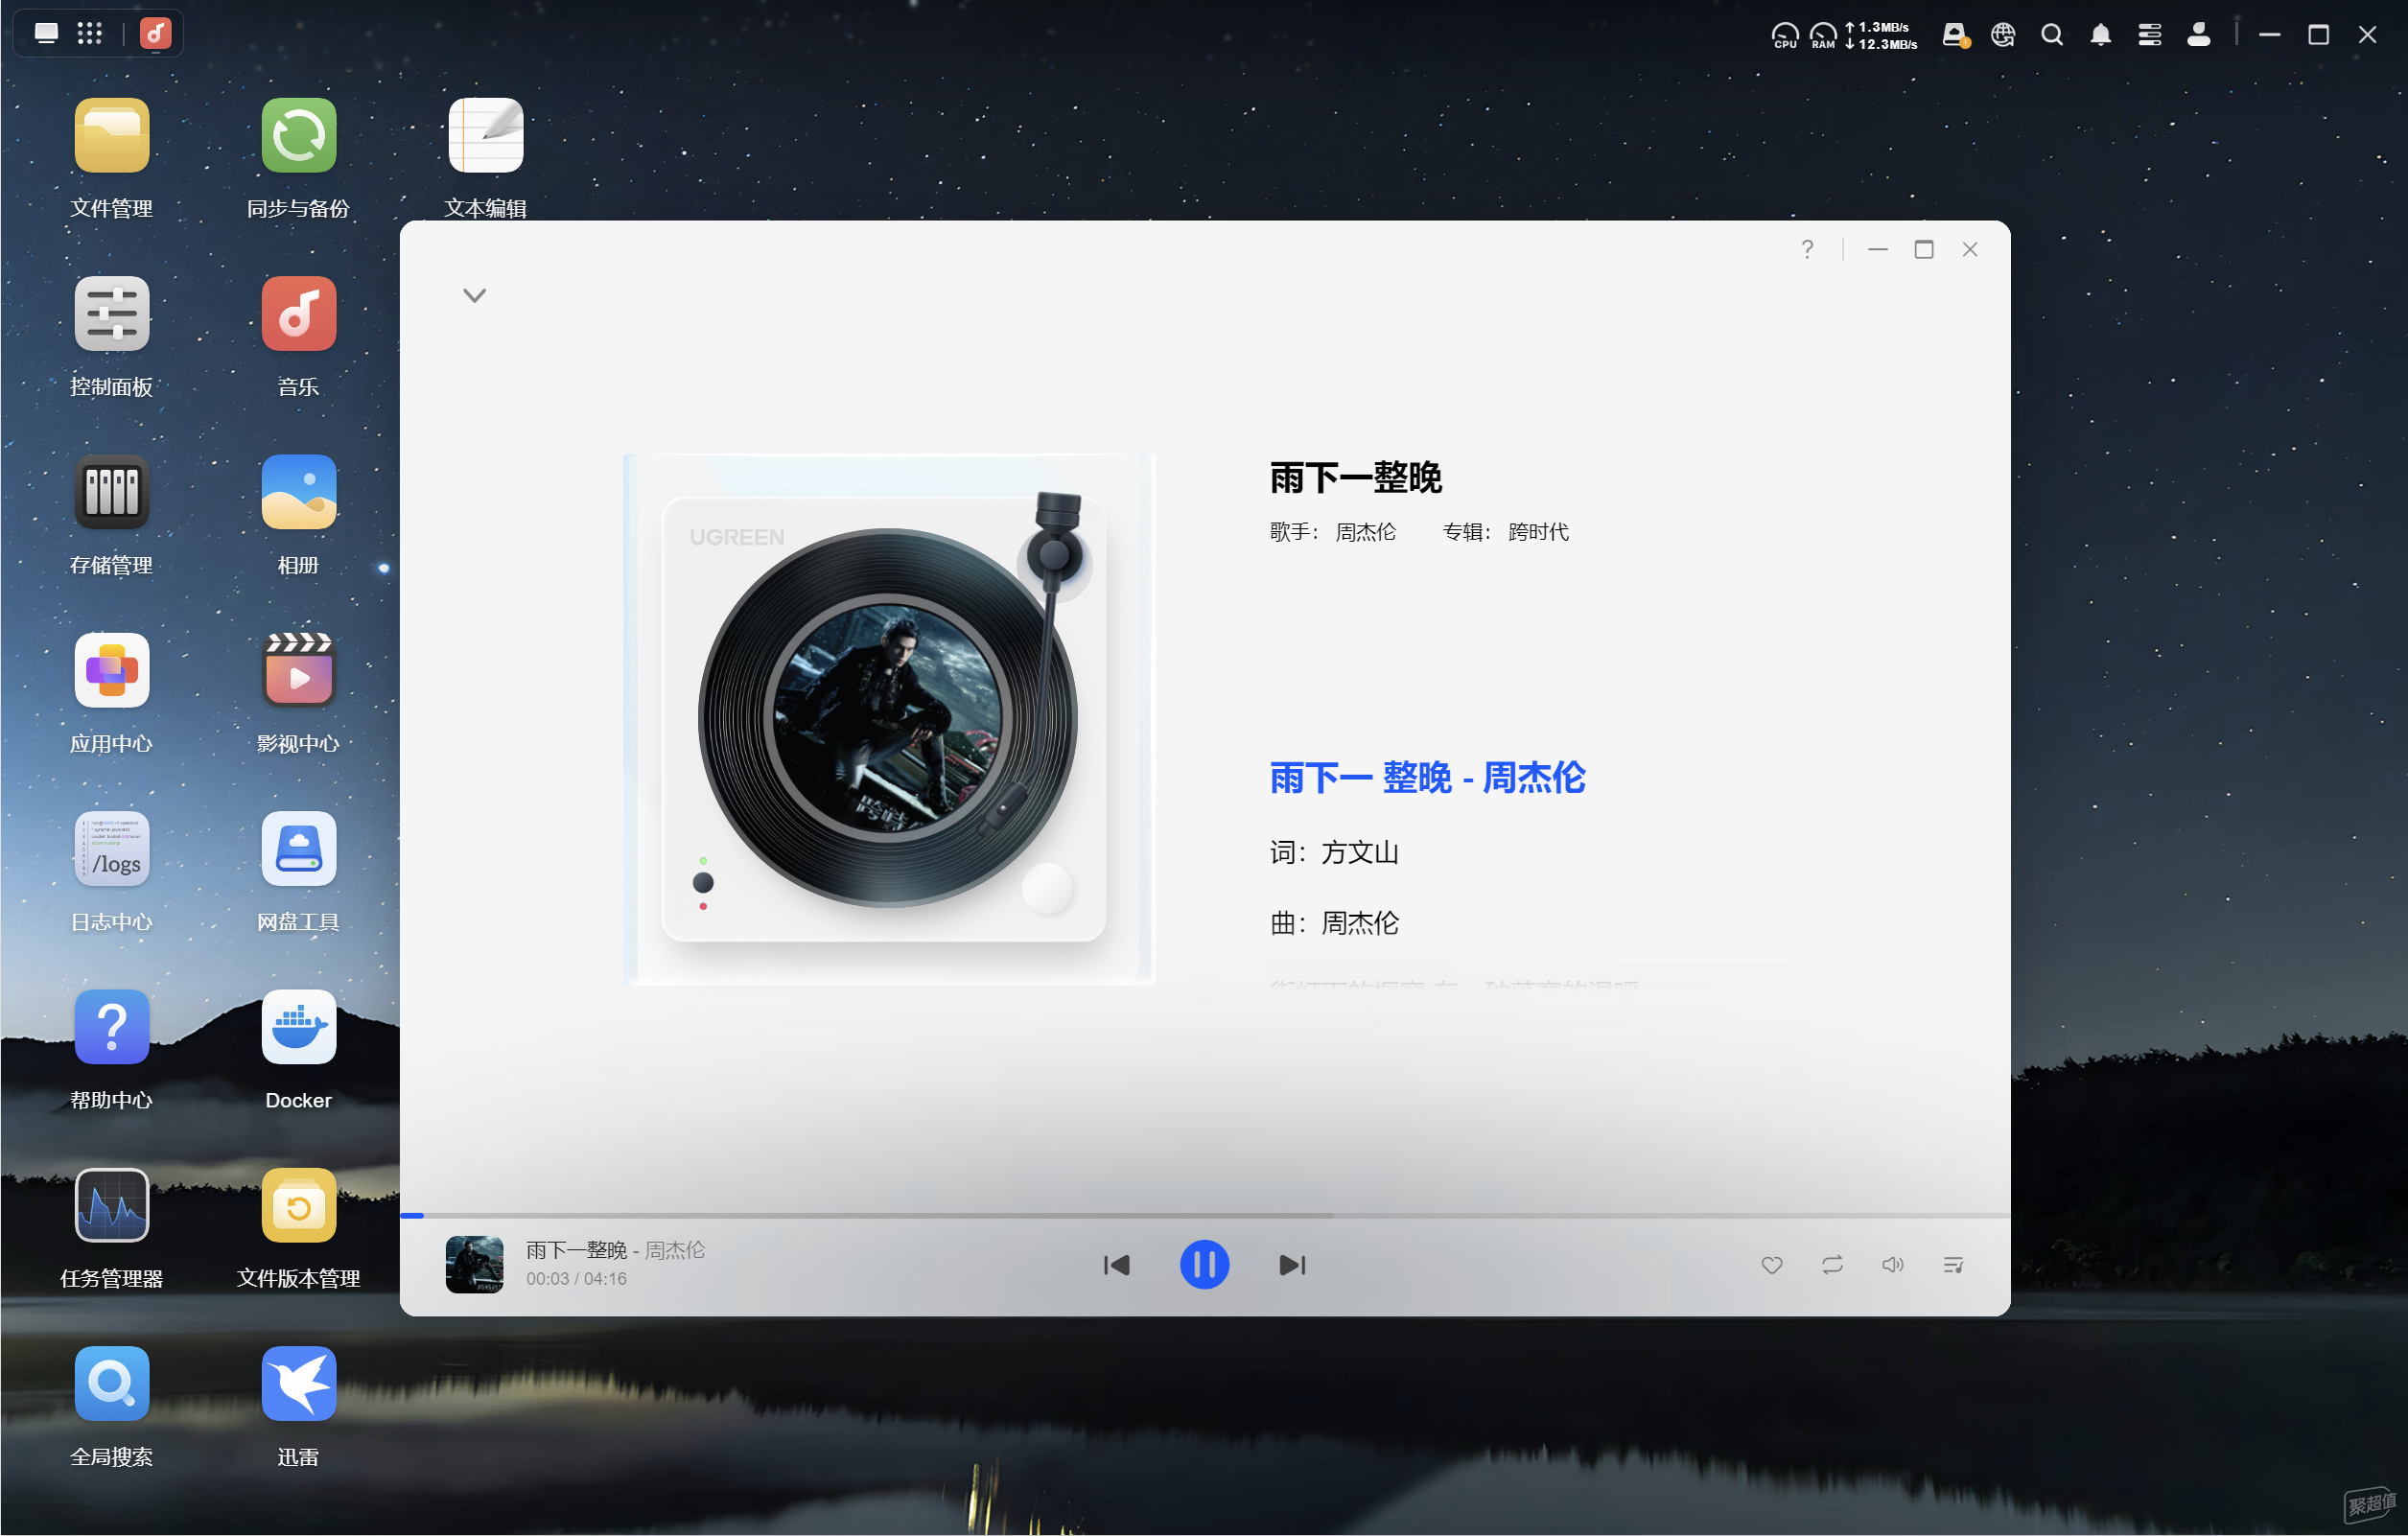Viewport: 2408px width, 1536px height.
Task: Open the app grid launcher in top bar
Action: [89, 34]
